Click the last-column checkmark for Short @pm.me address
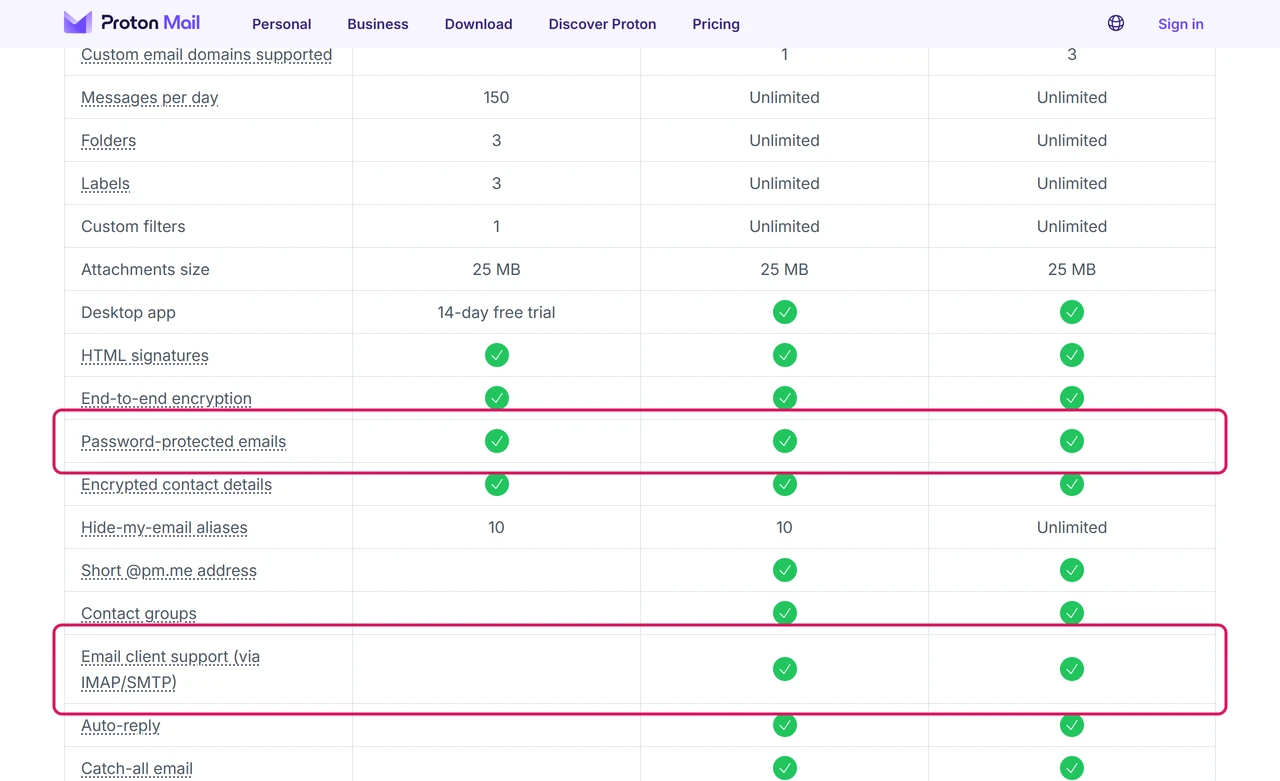This screenshot has width=1280, height=781. point(1072,570)
